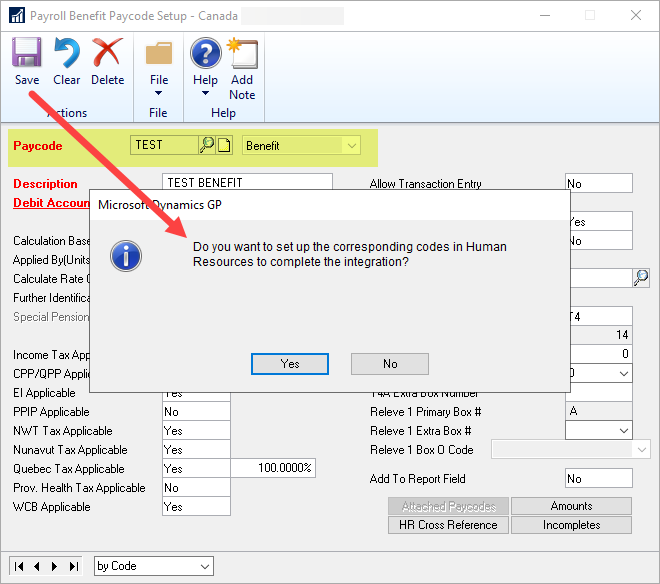Image resolution: width=660 pixels, height=584 pixels.
Task: Click the Amounts button
Action: (x=571, y=506)
